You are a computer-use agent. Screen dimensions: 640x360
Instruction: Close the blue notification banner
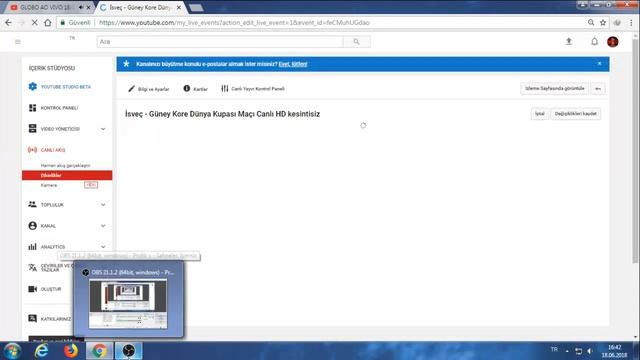tap(599, 64)
